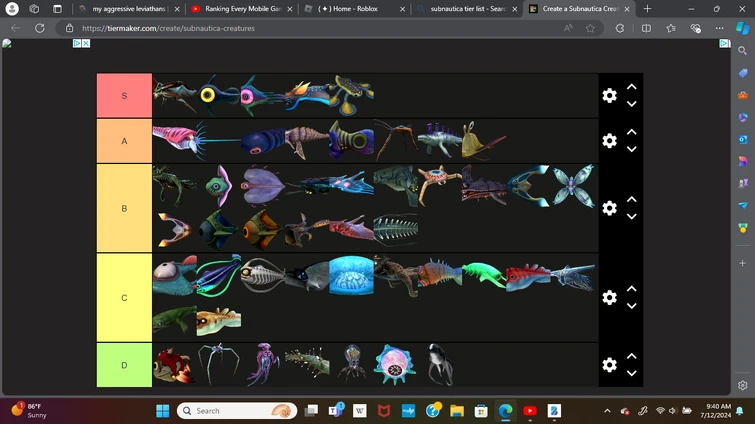Select yellow-eyed Peeper fish in S tier

[219, 95]
